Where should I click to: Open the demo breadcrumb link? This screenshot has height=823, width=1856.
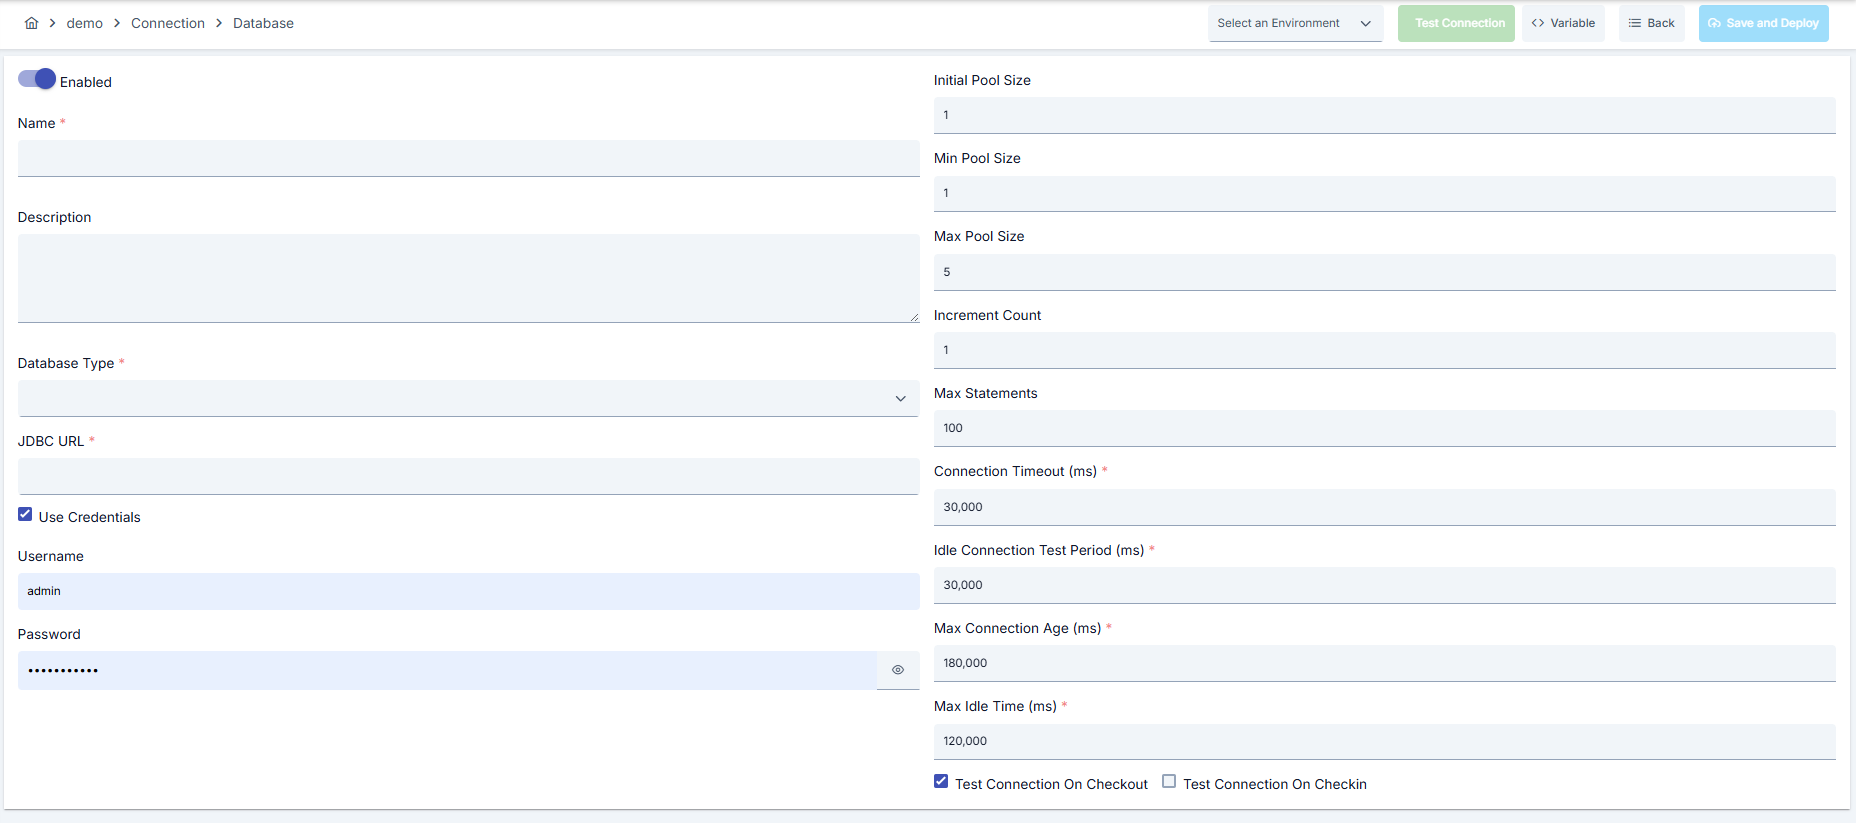coord(85,23)
